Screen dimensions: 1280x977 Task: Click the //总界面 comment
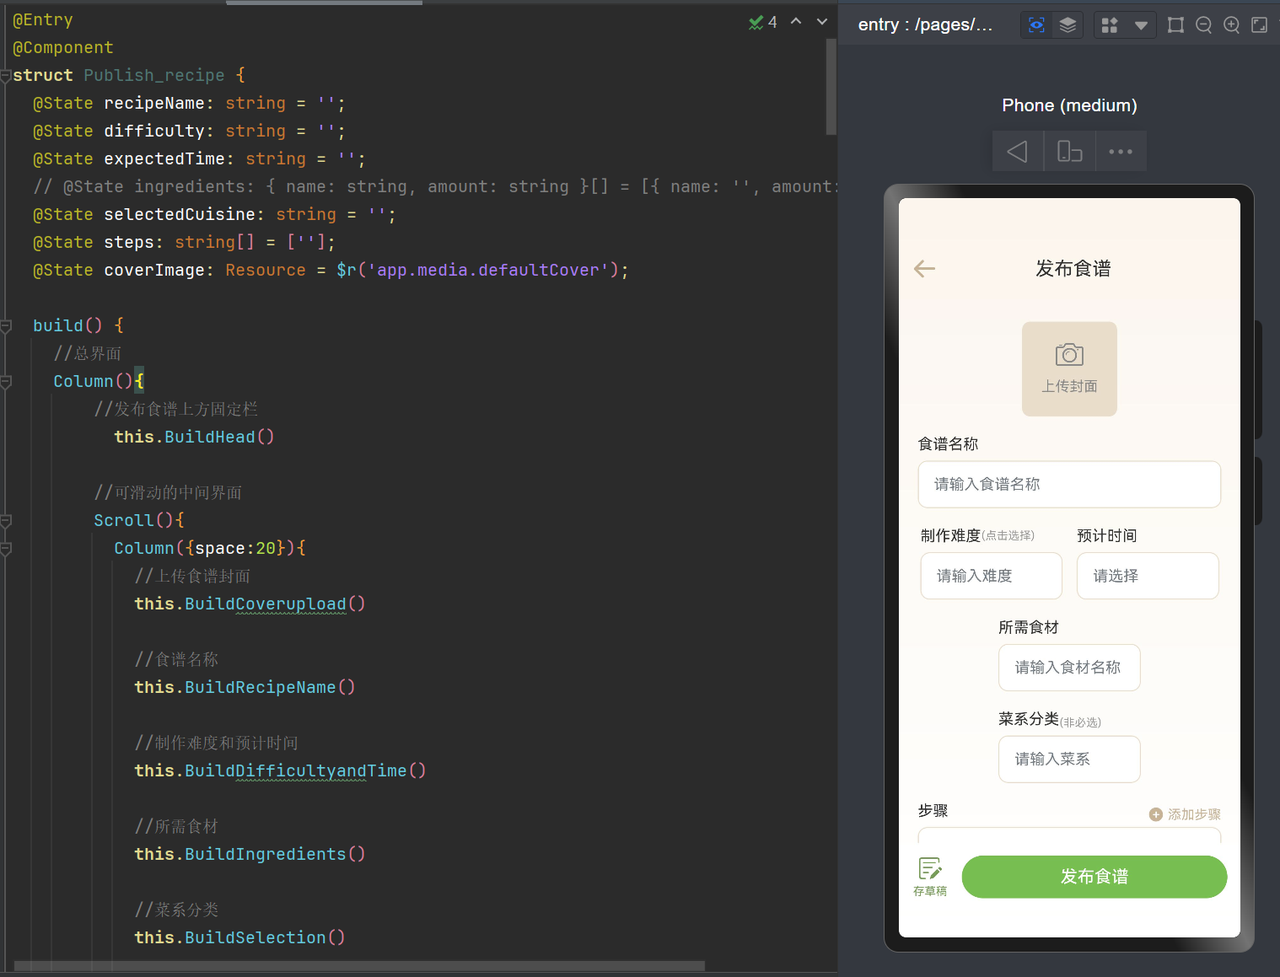(88, 353)
